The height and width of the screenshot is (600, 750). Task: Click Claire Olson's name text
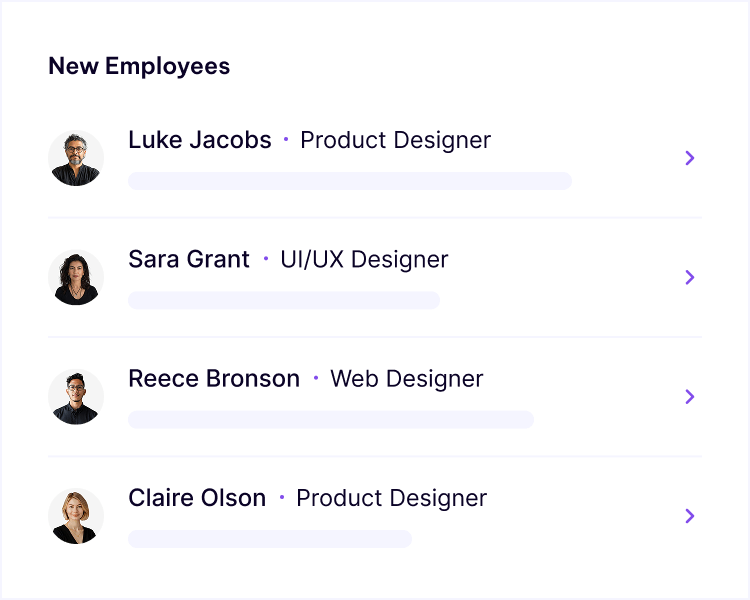(197, 498)
